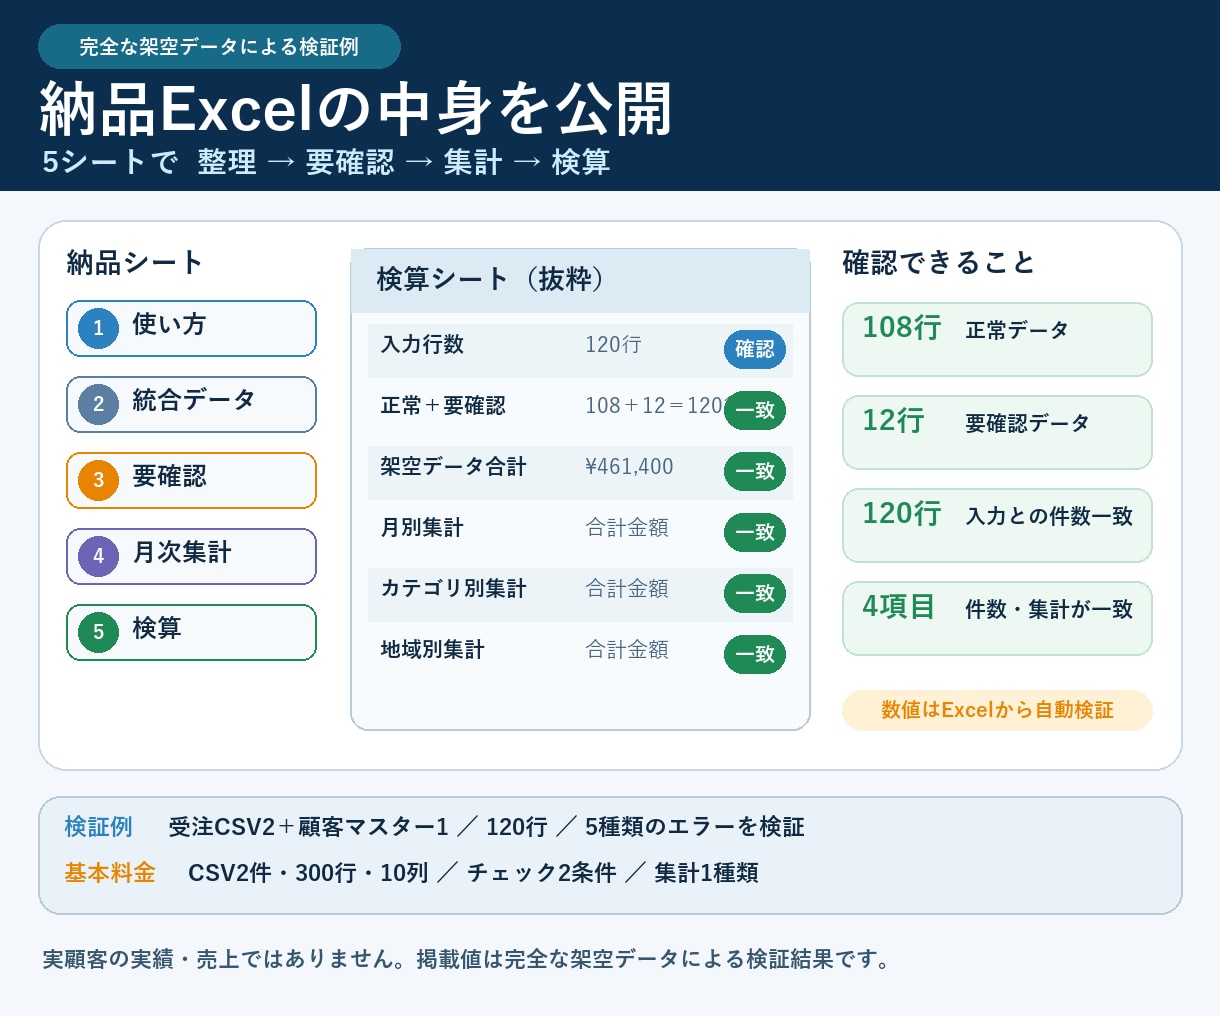Click 合計金額 in the 地域別集計 row
Viewport: 1220px width, 1016px height.
(627, 649)
